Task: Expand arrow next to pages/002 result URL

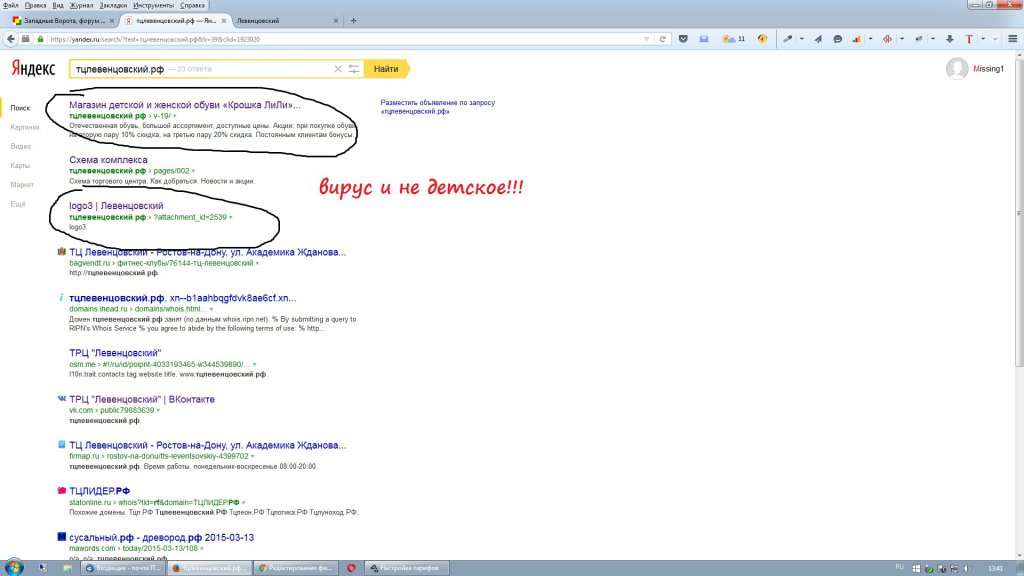Action: tap(193, 171)
